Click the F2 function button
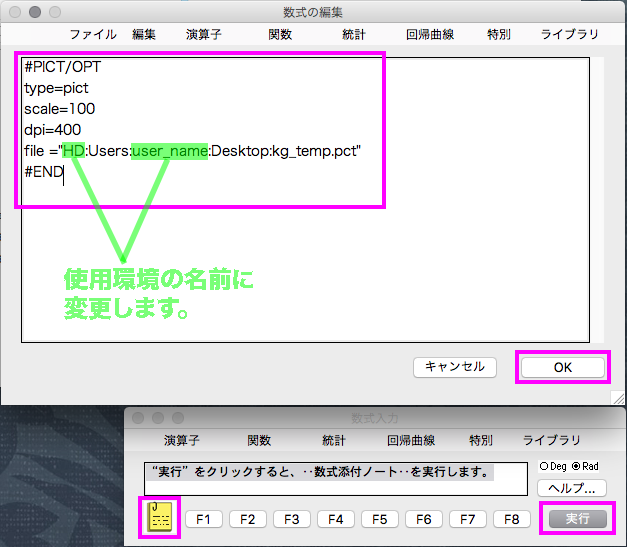This screenshot has width=627, height=547. (248, 519)
